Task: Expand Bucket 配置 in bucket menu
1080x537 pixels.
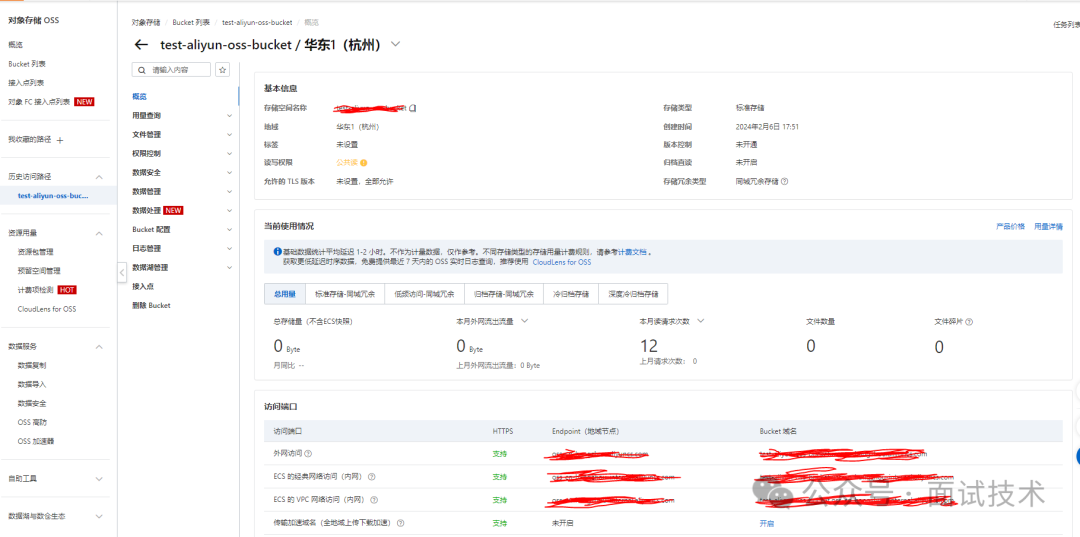Action: click(229, 229)
